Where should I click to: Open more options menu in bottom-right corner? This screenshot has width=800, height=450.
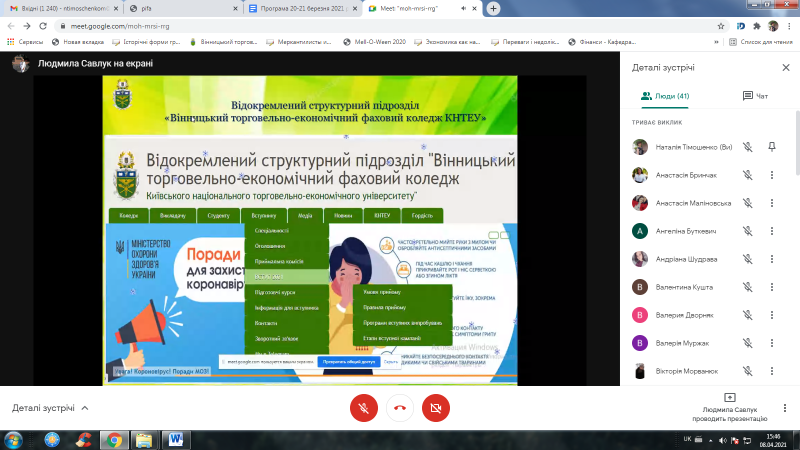(x=785, y=408)
